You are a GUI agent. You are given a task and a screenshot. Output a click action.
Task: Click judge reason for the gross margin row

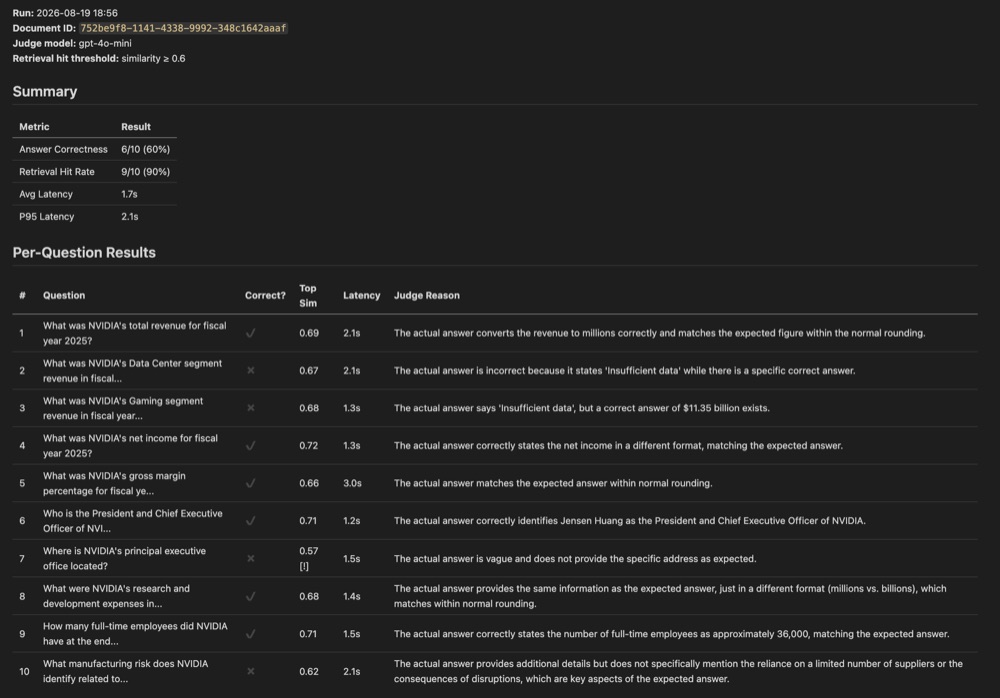(553, 483)
